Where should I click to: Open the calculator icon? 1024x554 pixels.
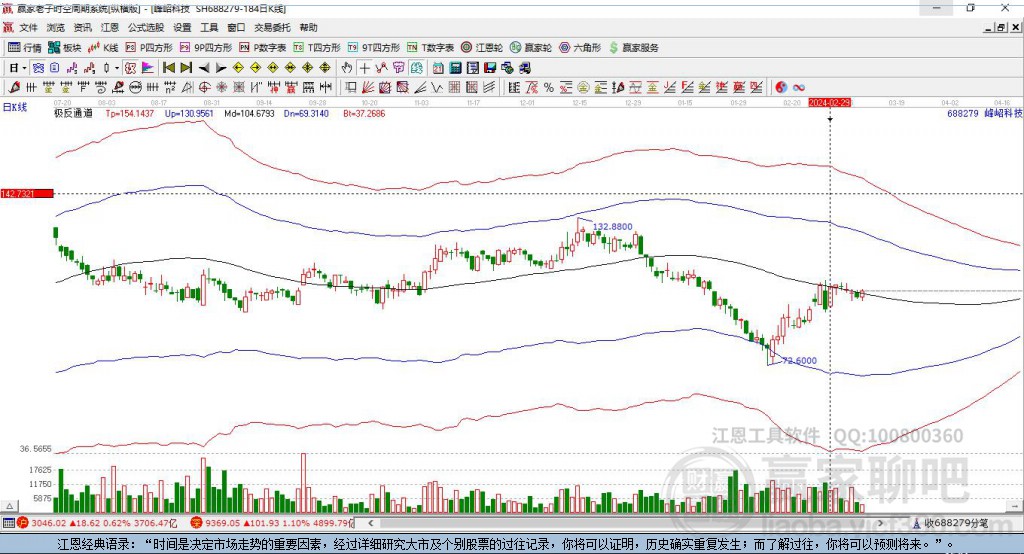click(455, 68)
